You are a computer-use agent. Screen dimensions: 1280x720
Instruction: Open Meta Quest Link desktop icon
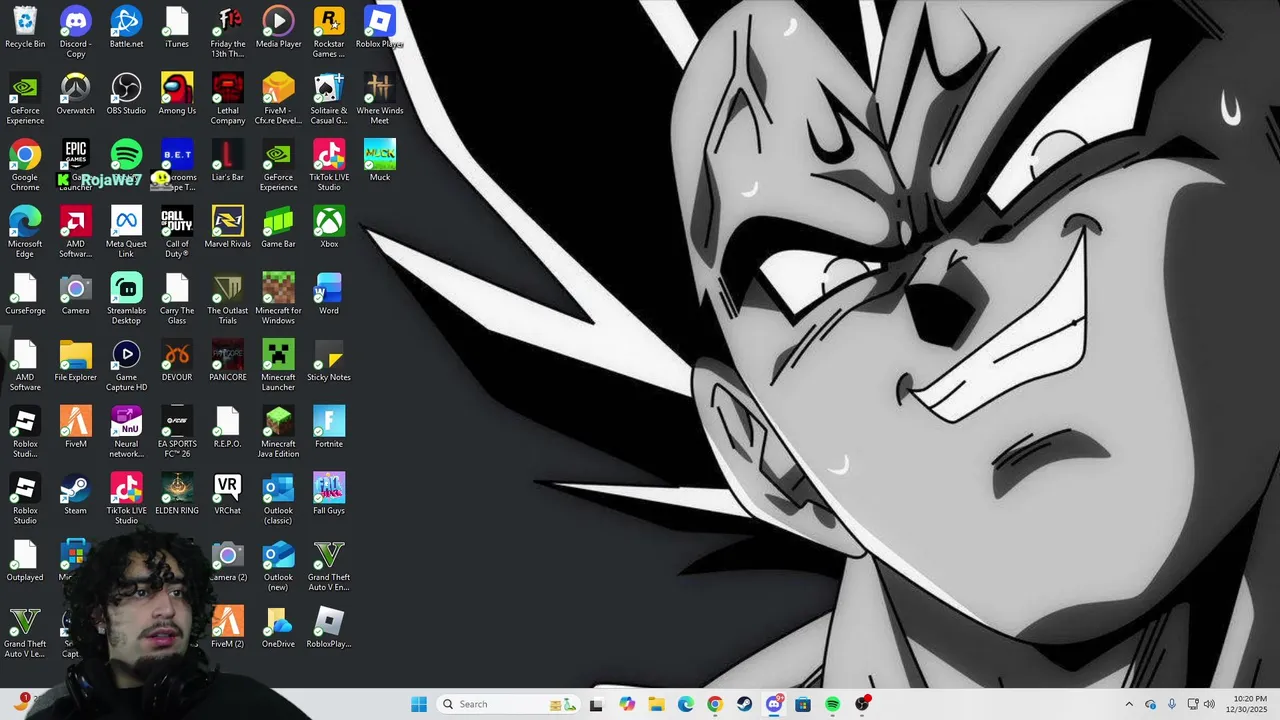[126, 232]
